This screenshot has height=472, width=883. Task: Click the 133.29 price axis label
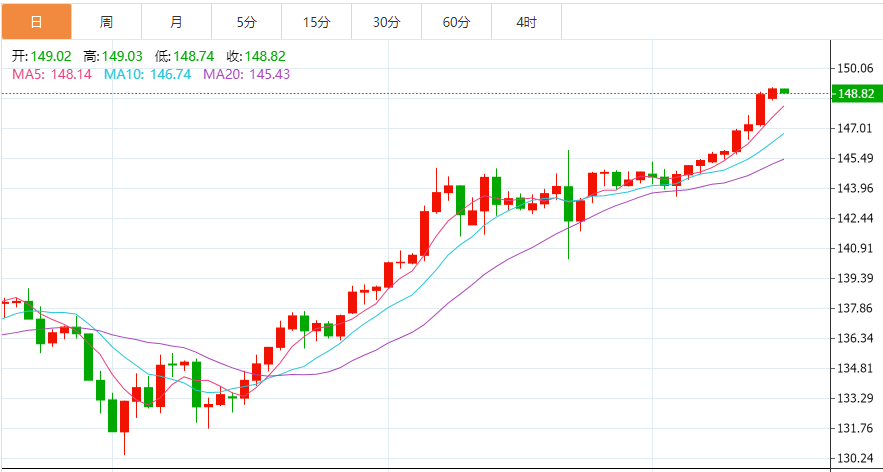click(857, 398)
